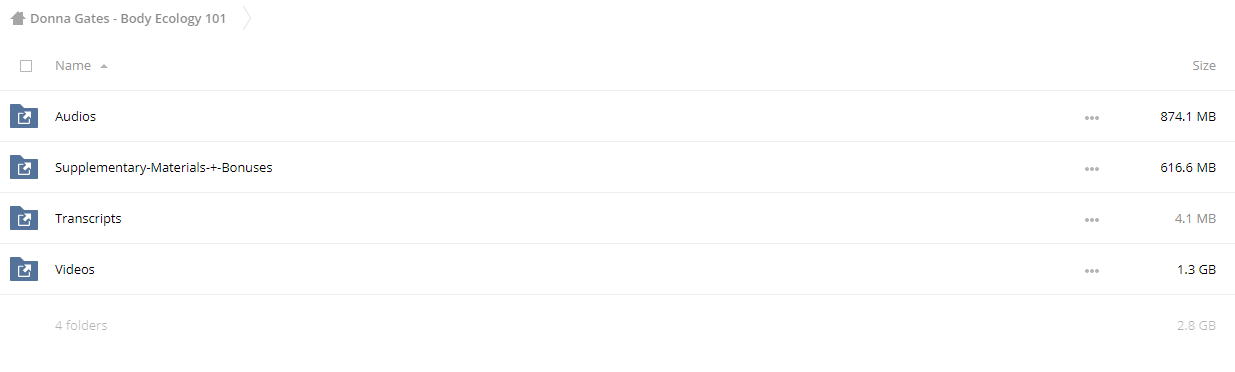The height and width of the screenshot is (372, 1235).
Task: Open the Transcripts folder link
Action: (88, 218)
